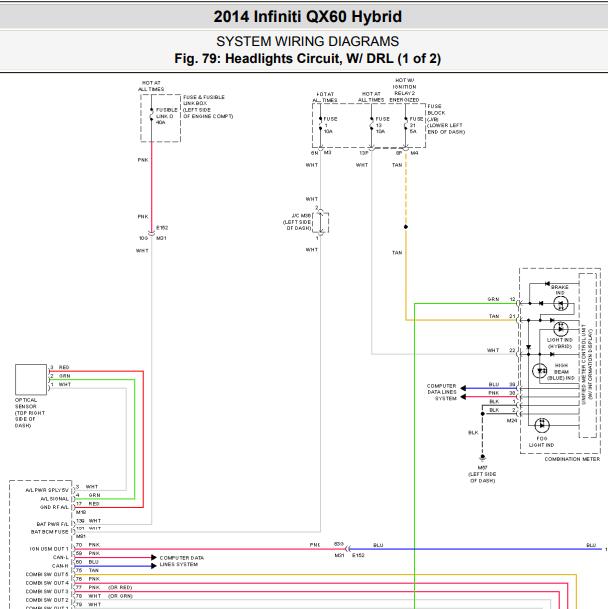Click the M57 ground point symbol
The image size is (608, 609).
click(483, 457)
